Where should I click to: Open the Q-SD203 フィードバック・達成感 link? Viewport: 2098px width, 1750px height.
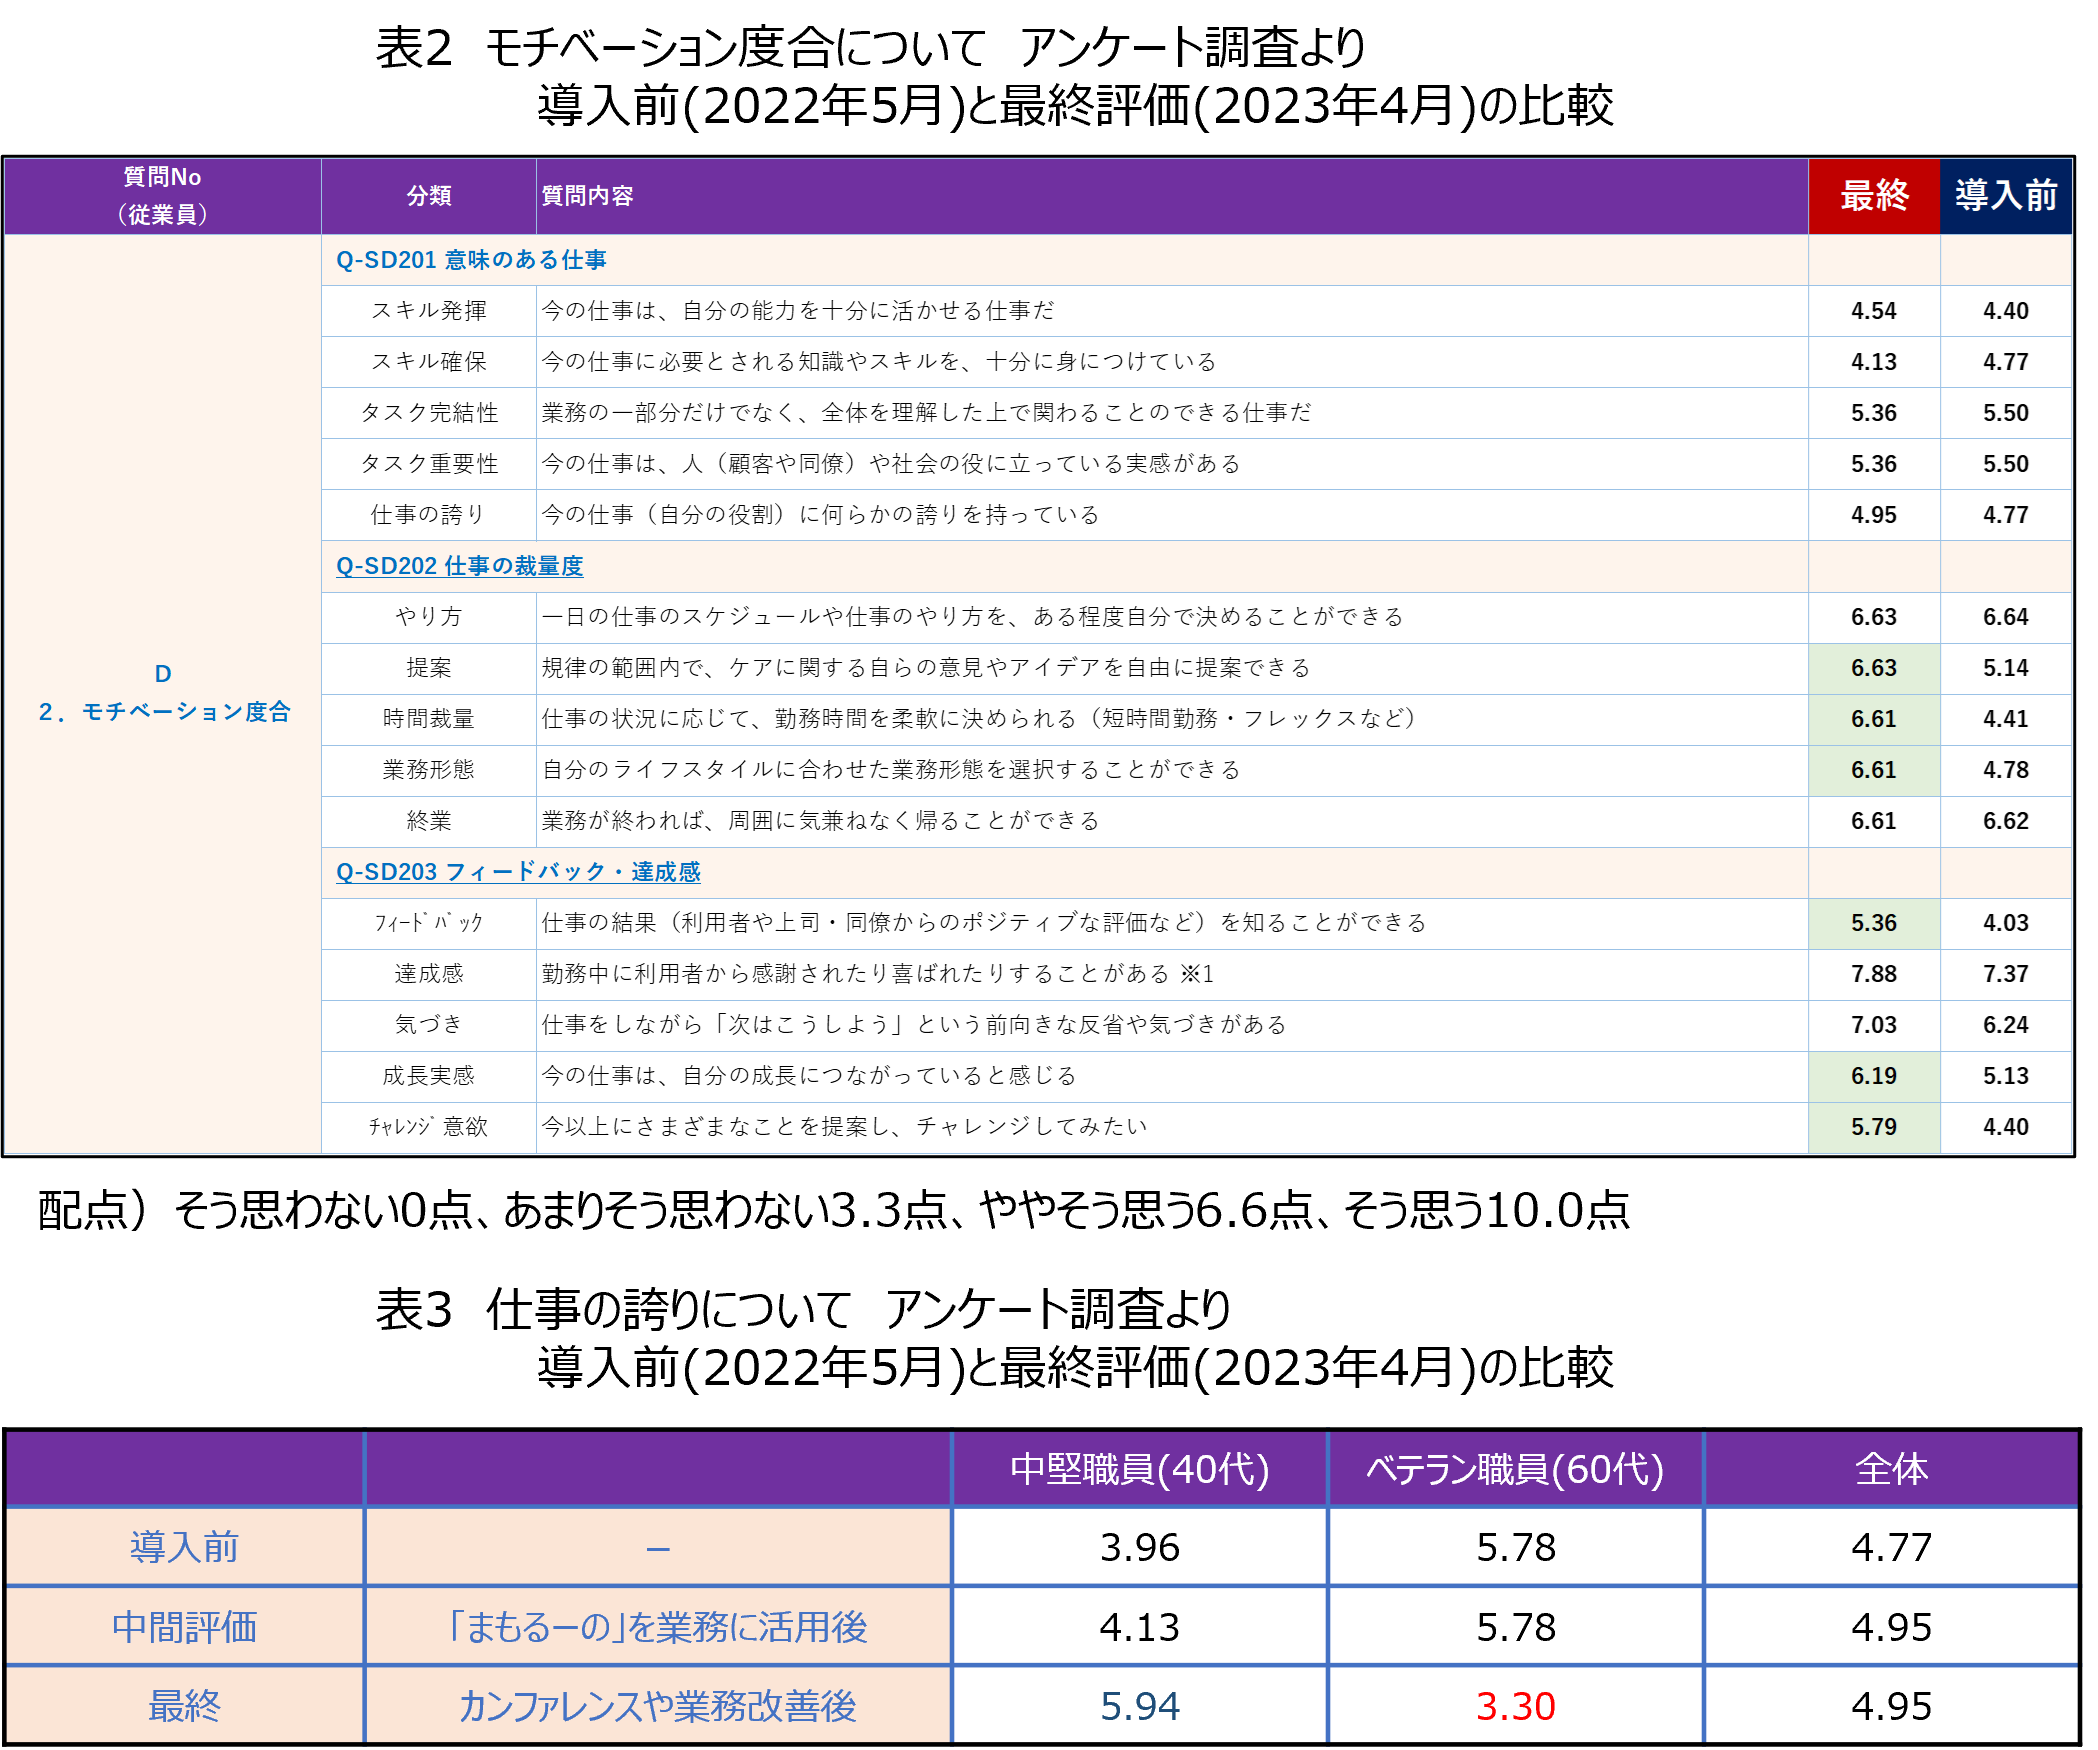[x=518, y=872]
